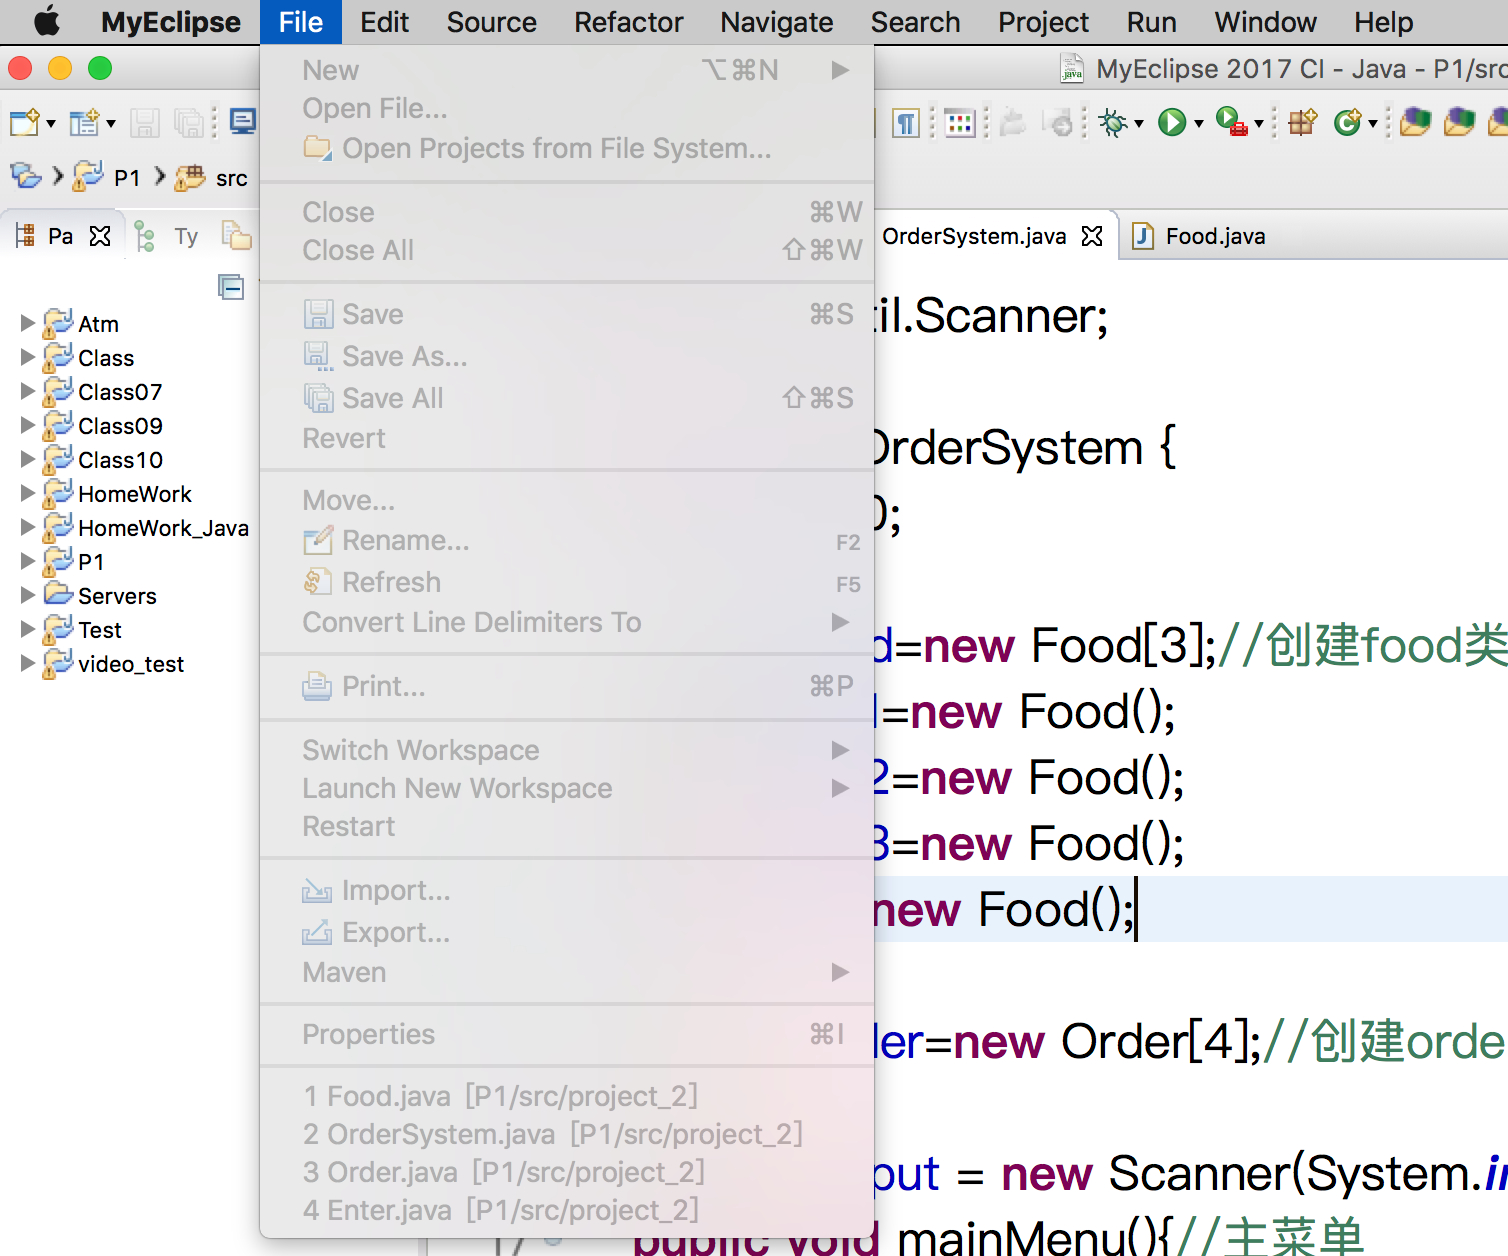Screen dimensions: 1508x1256
Task: Open the Navigate menu
Action: (776, 22)
